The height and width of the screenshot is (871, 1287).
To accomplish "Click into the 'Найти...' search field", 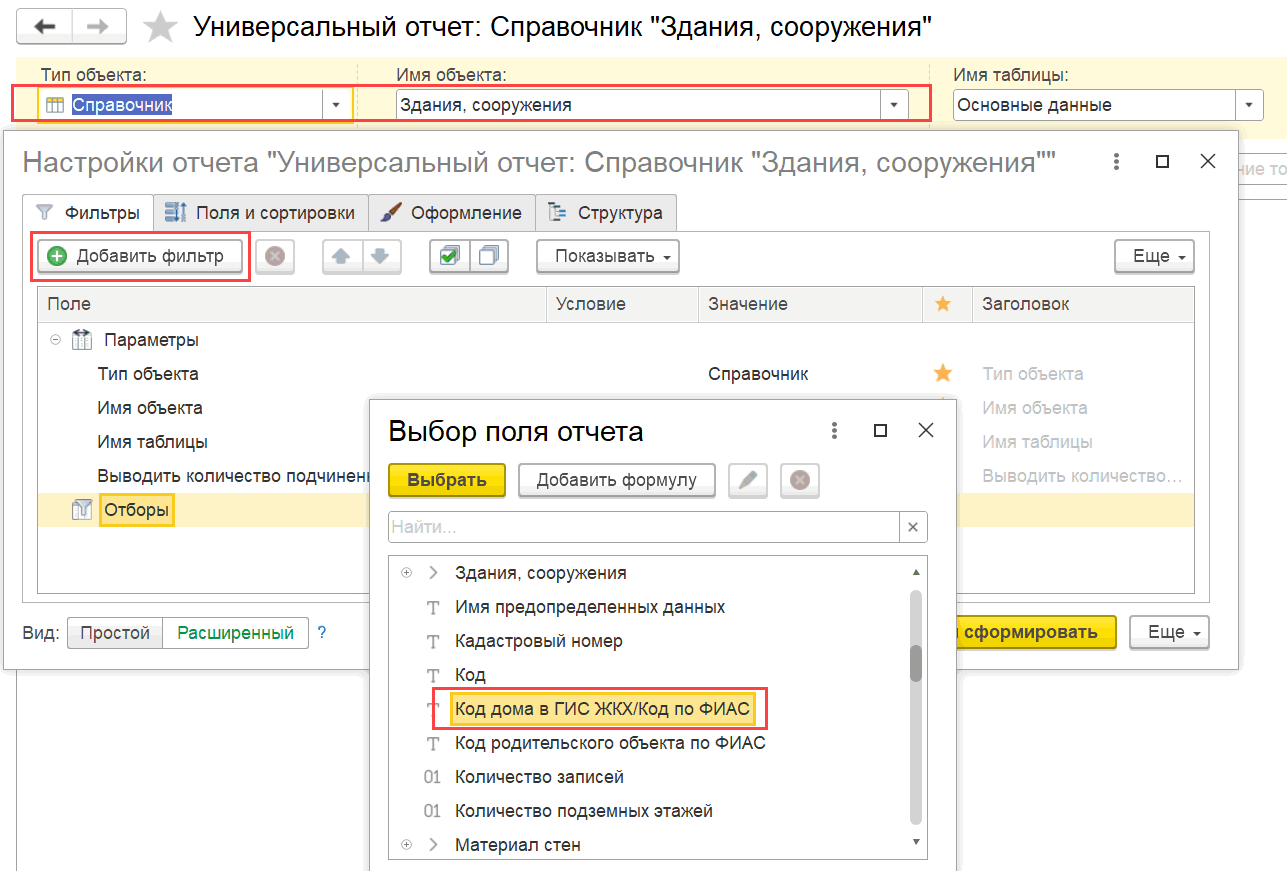I will click(645, 527).
